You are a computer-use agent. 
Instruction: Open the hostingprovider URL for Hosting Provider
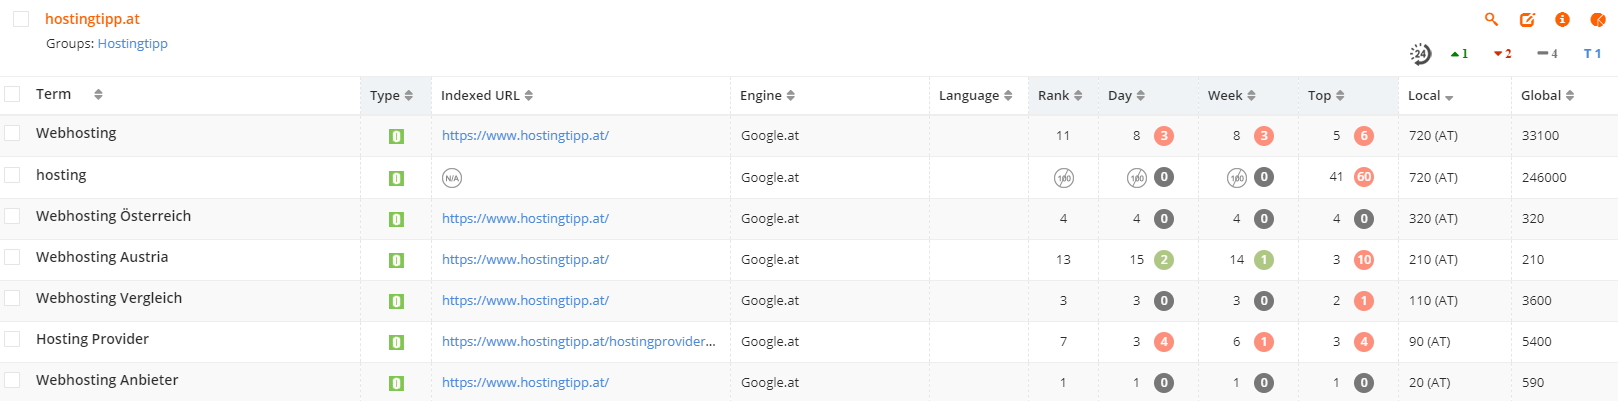point(579,342)
